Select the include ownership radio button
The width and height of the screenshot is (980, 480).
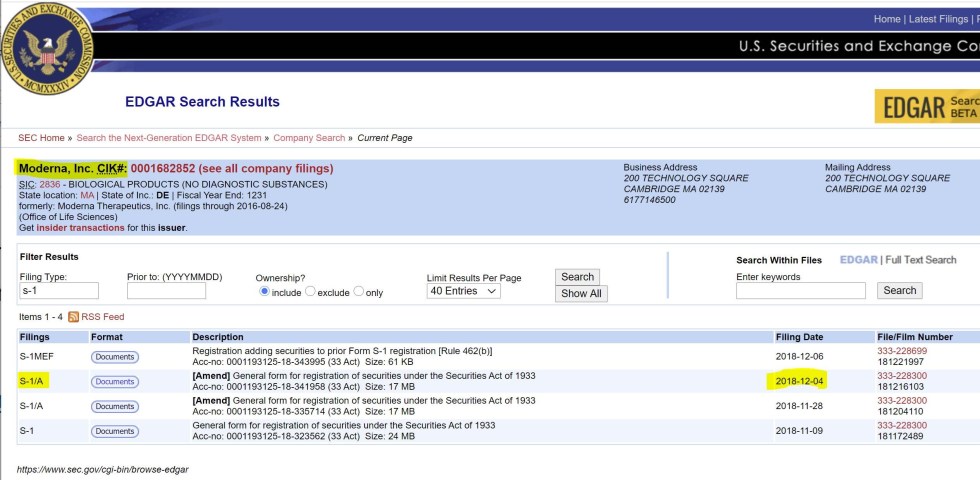click(x=264, y=291)
